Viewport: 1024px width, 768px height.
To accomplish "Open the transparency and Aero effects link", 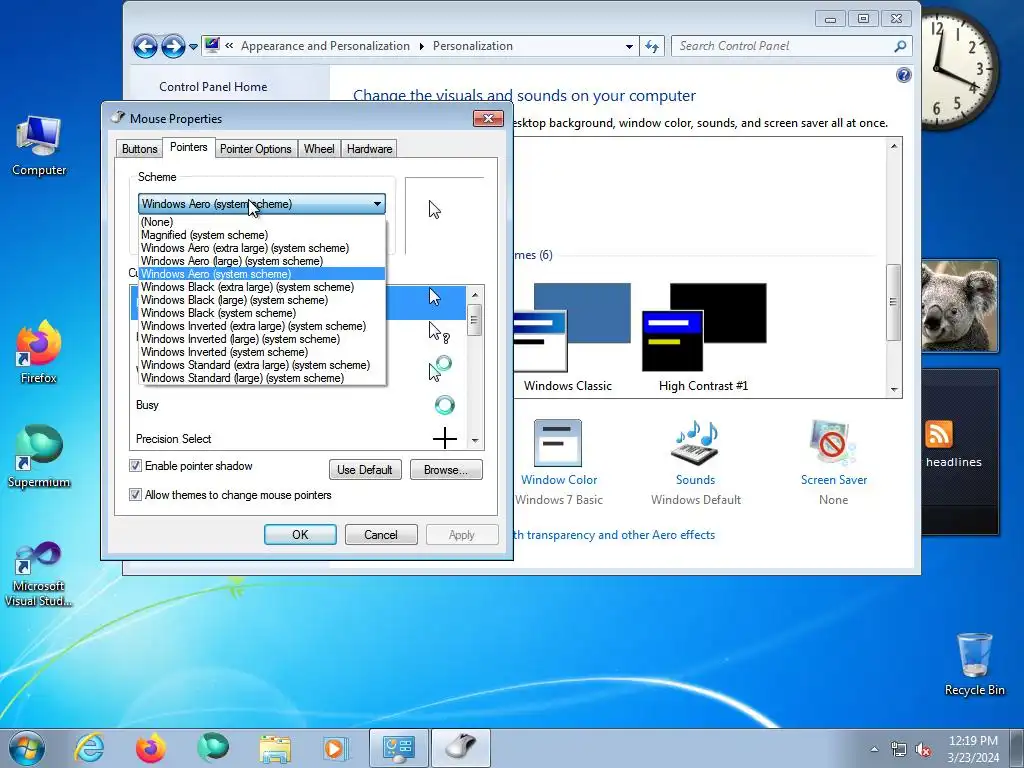I will tap(613, 535).
